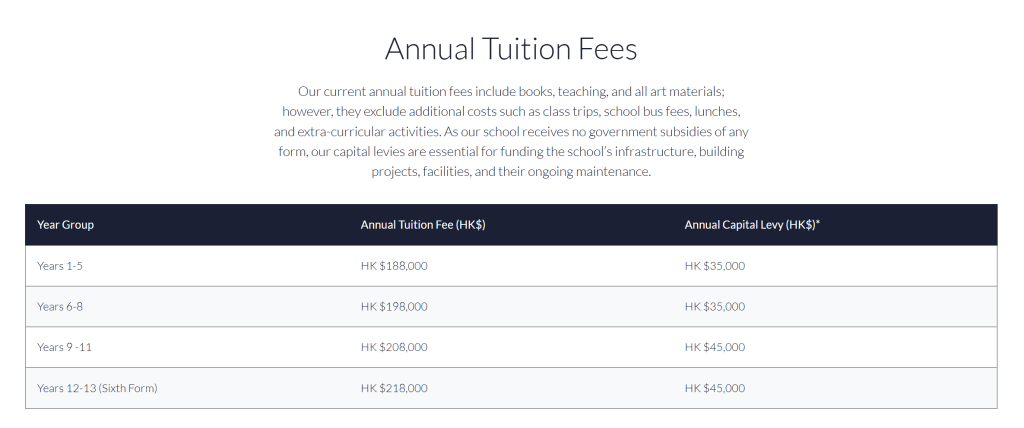This screenshot has width=1024, height=428.
Task: Pick the HK $218,000 tuition fee cell
Action: [394, 388]
